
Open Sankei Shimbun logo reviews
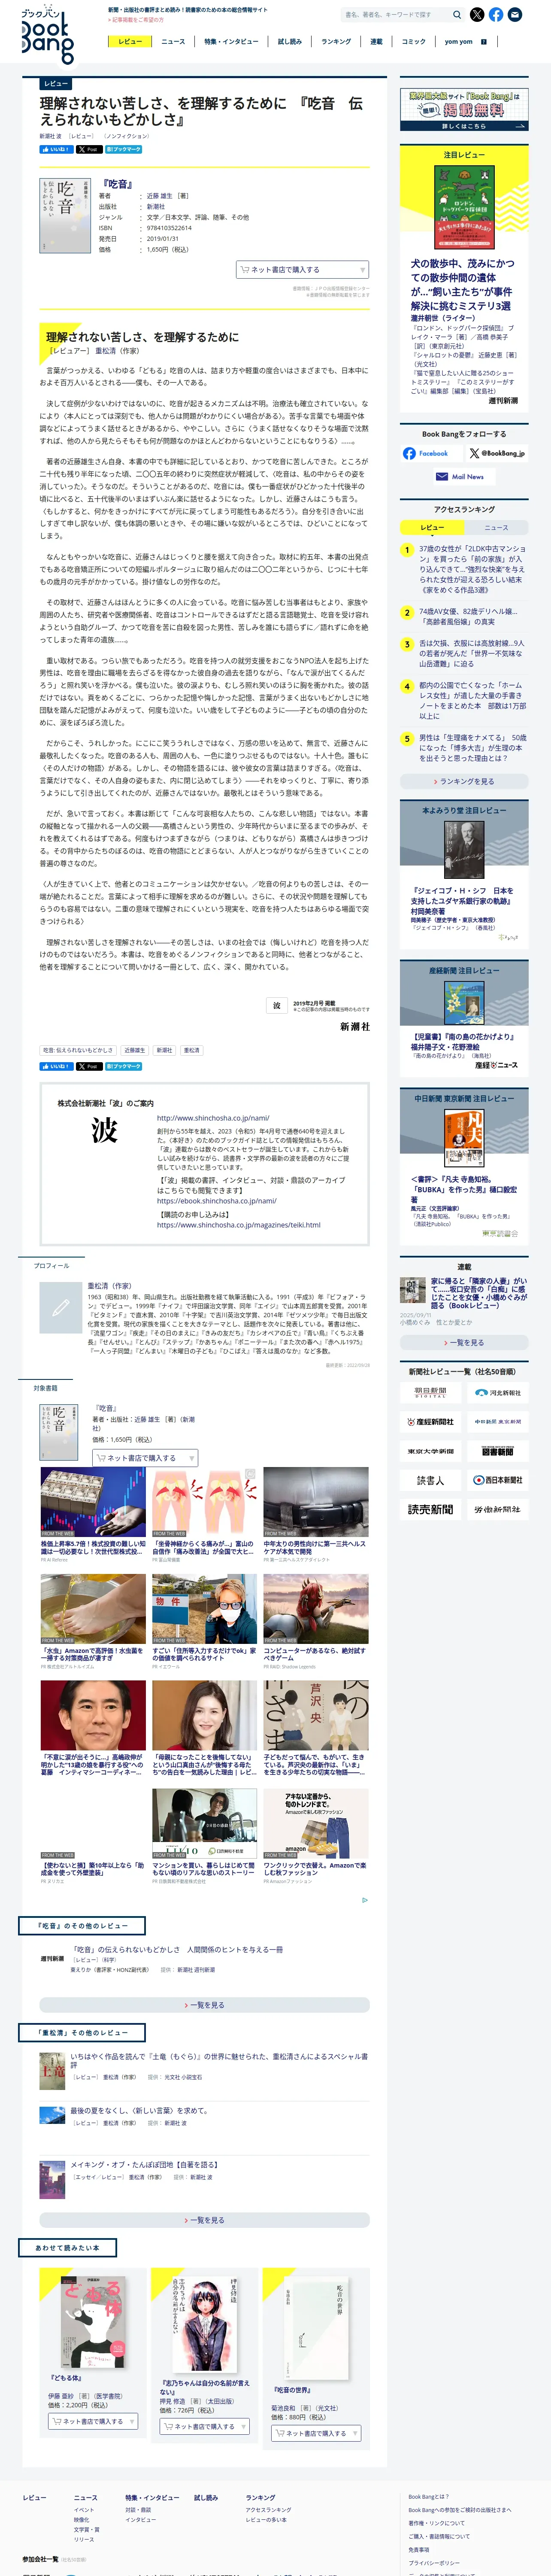click(430, 1422)
